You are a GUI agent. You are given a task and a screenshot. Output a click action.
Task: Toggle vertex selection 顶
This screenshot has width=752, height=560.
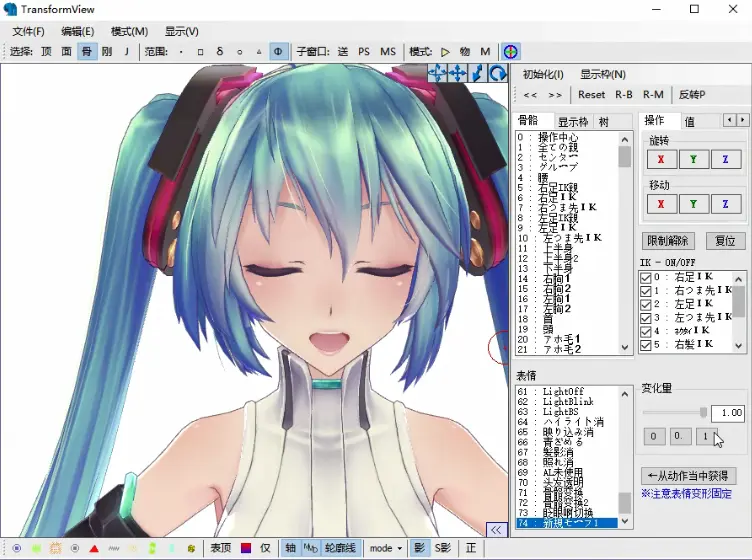[47, 52]
